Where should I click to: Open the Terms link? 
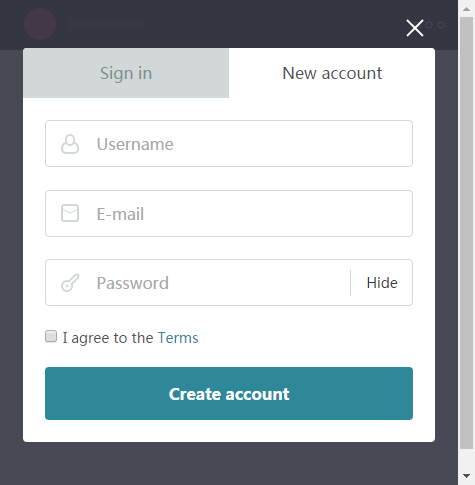178,338
